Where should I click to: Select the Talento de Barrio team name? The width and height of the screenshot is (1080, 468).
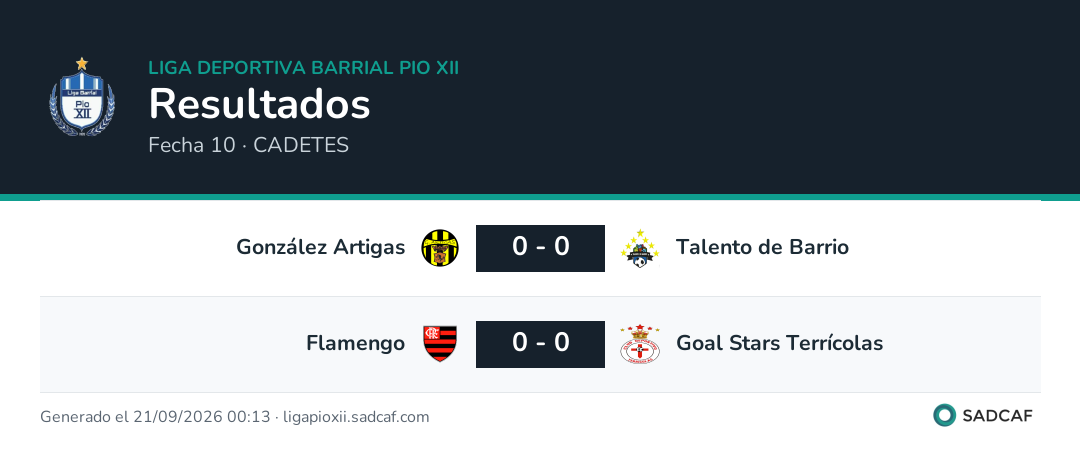point(762,247)
